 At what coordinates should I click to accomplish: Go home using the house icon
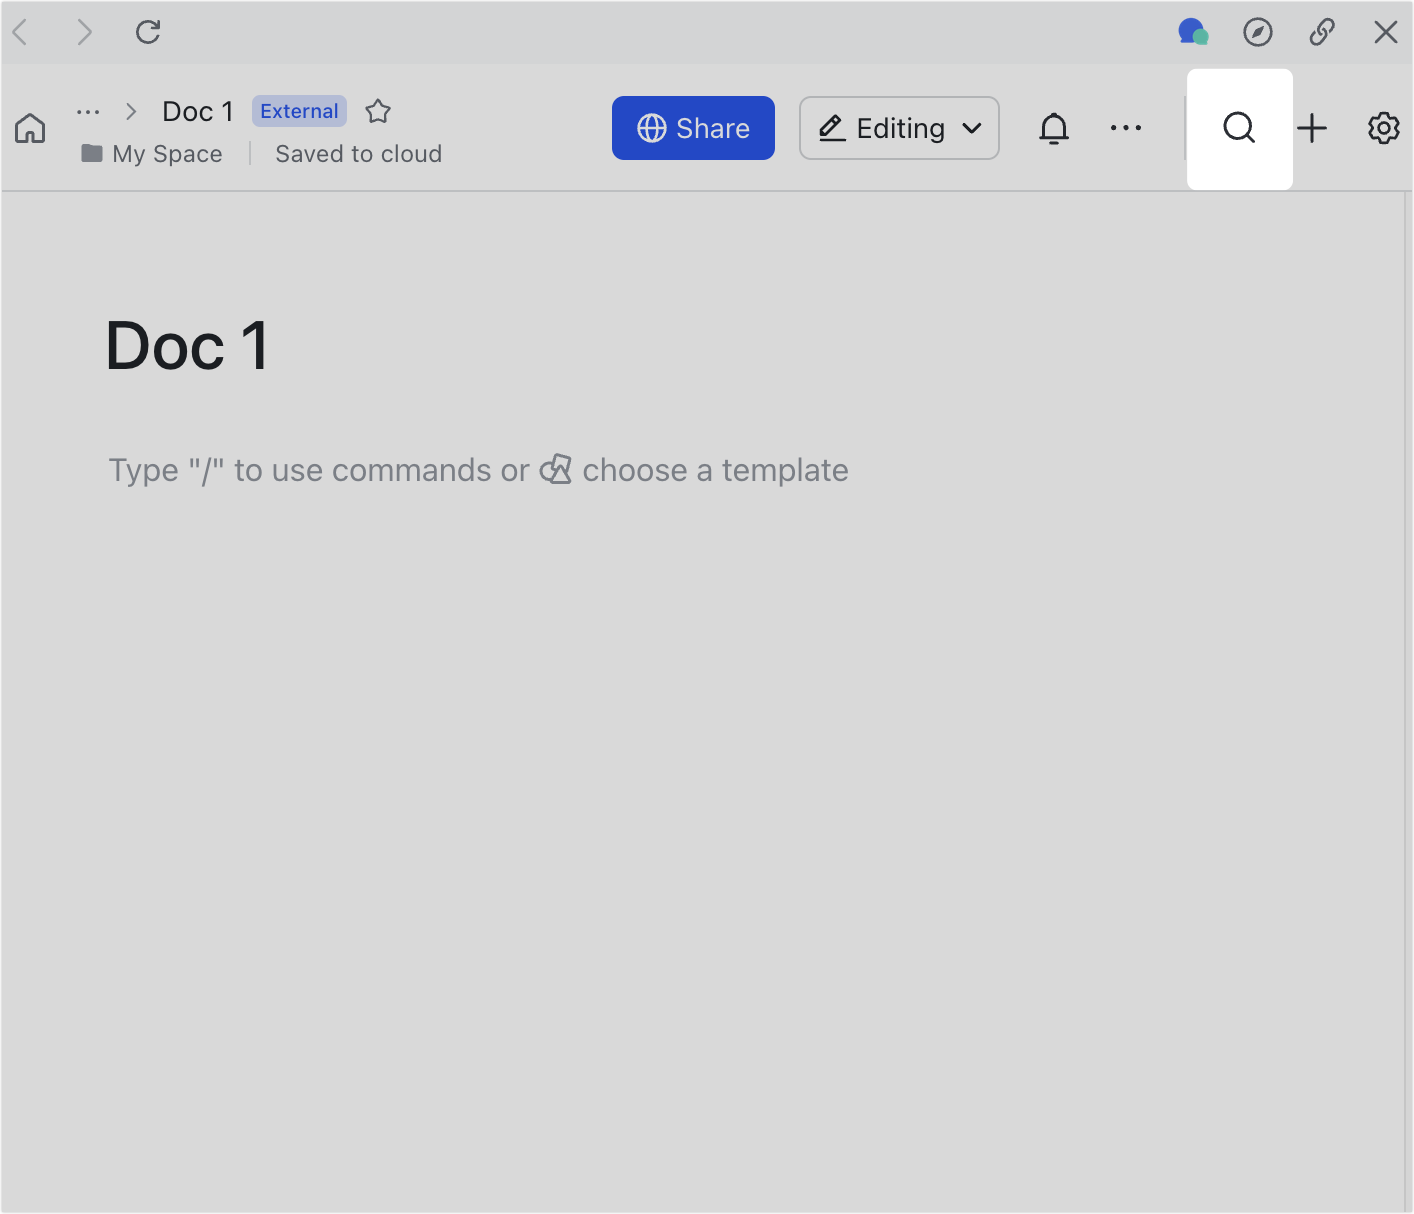click(30, 128)
